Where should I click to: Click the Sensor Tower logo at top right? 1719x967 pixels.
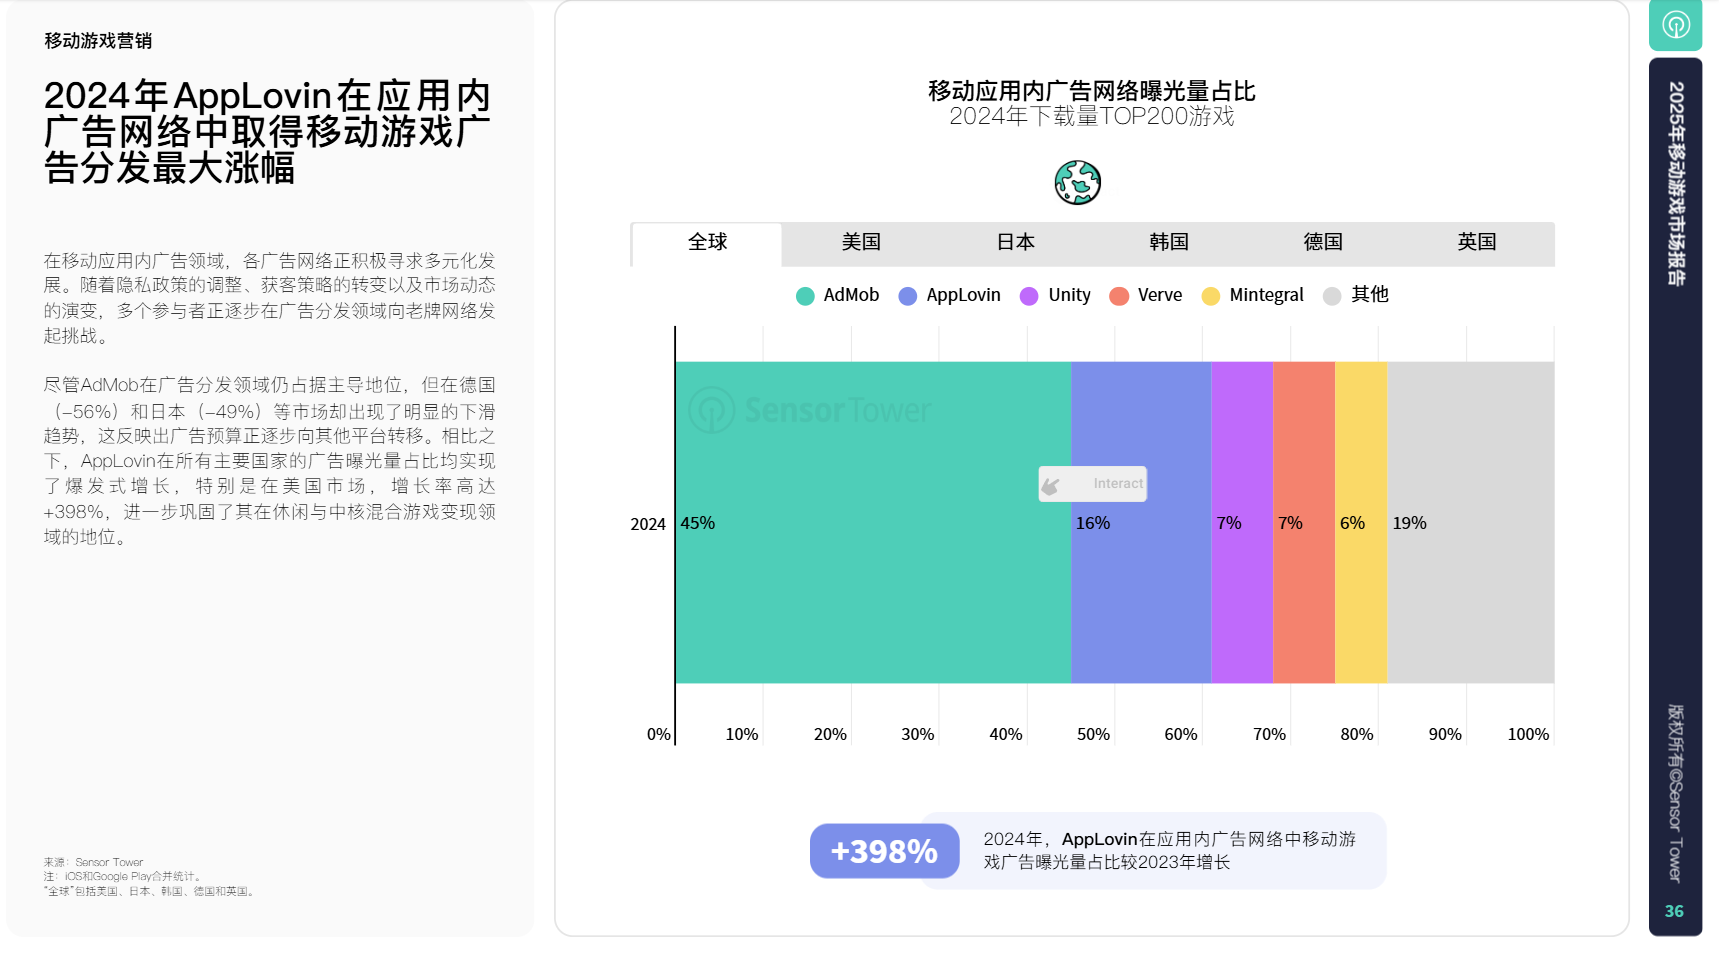(1675, 25)
